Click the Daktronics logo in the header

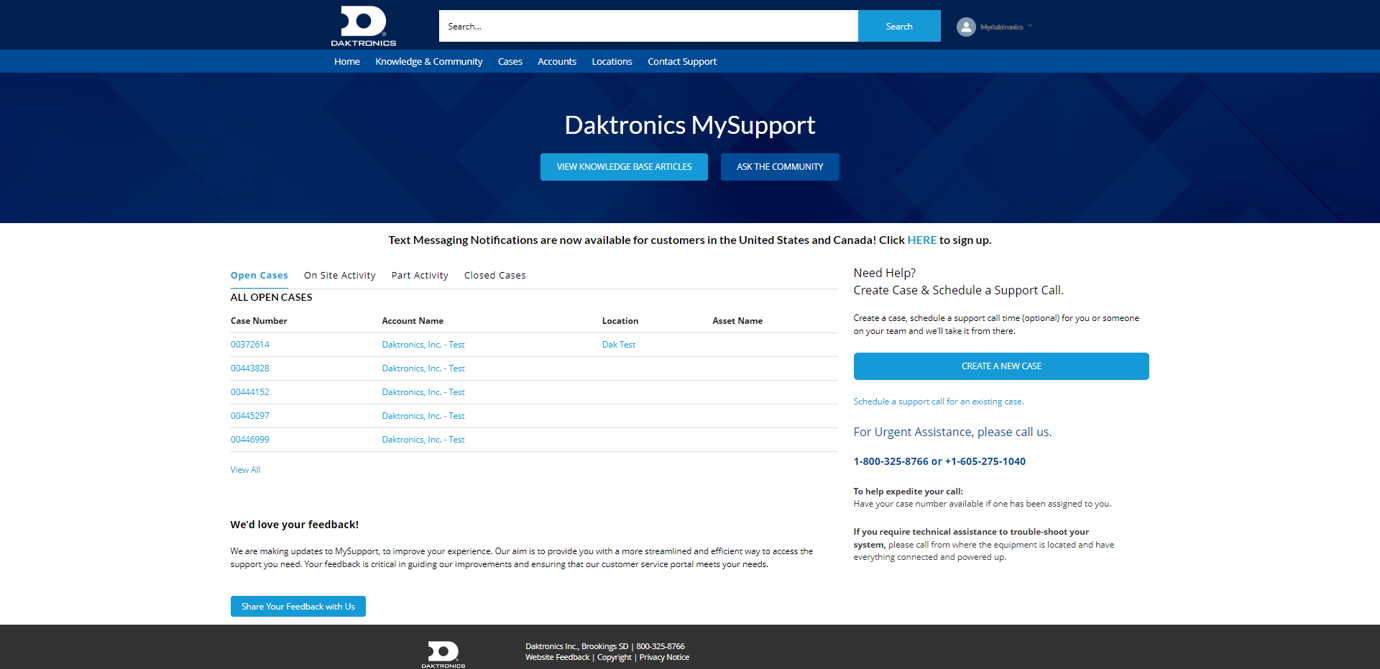click(364, 25)
